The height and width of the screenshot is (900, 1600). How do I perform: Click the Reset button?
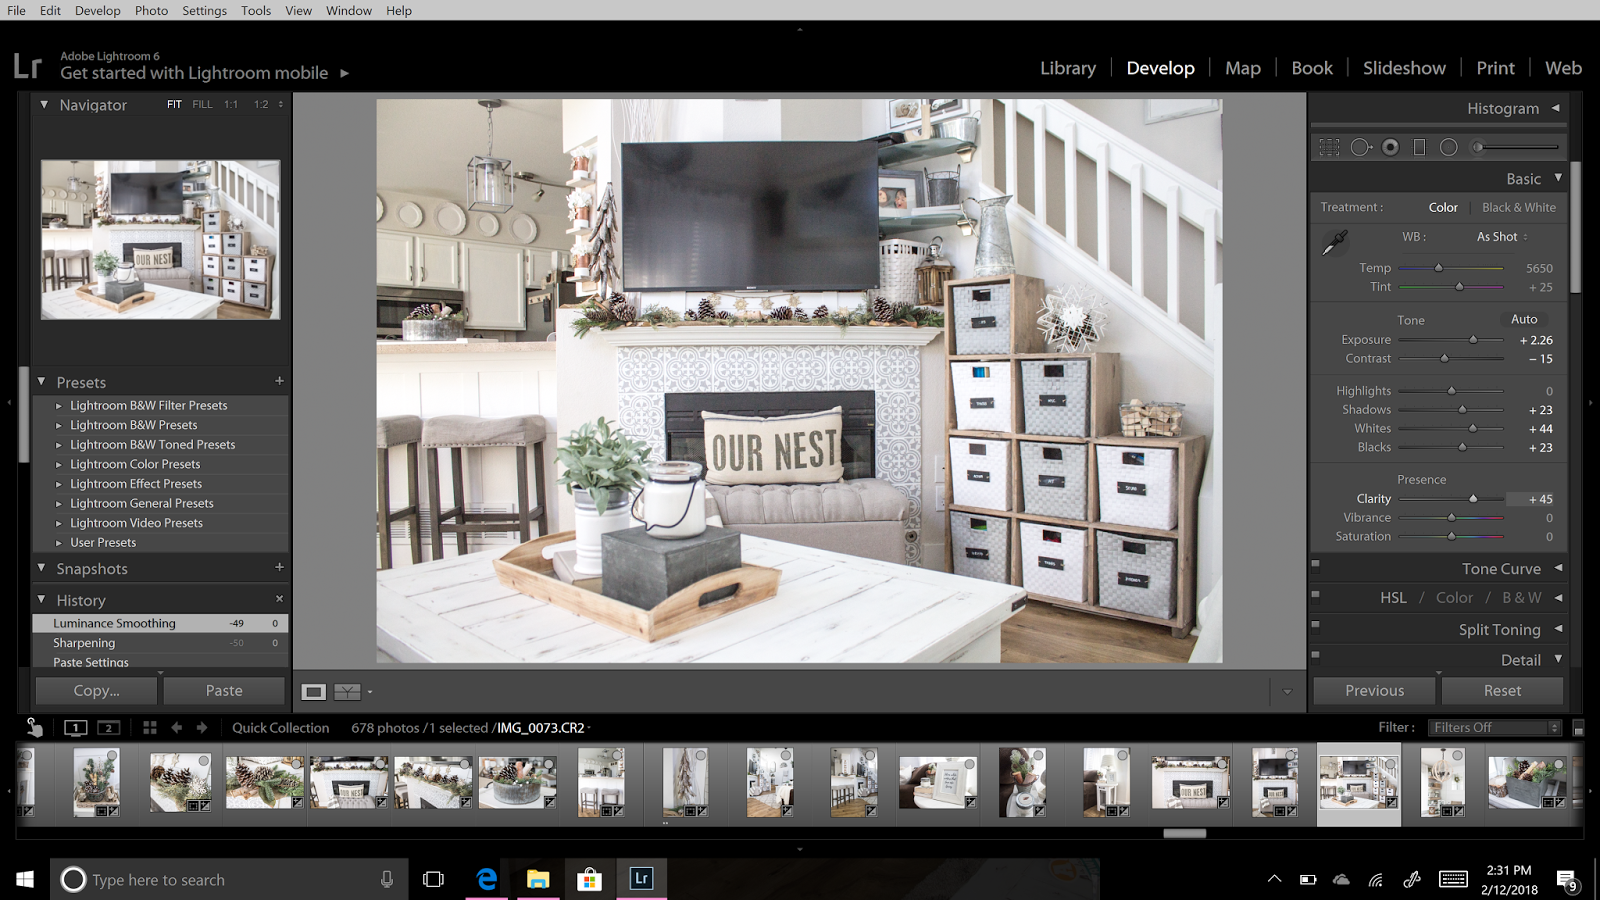(1502, 691)
